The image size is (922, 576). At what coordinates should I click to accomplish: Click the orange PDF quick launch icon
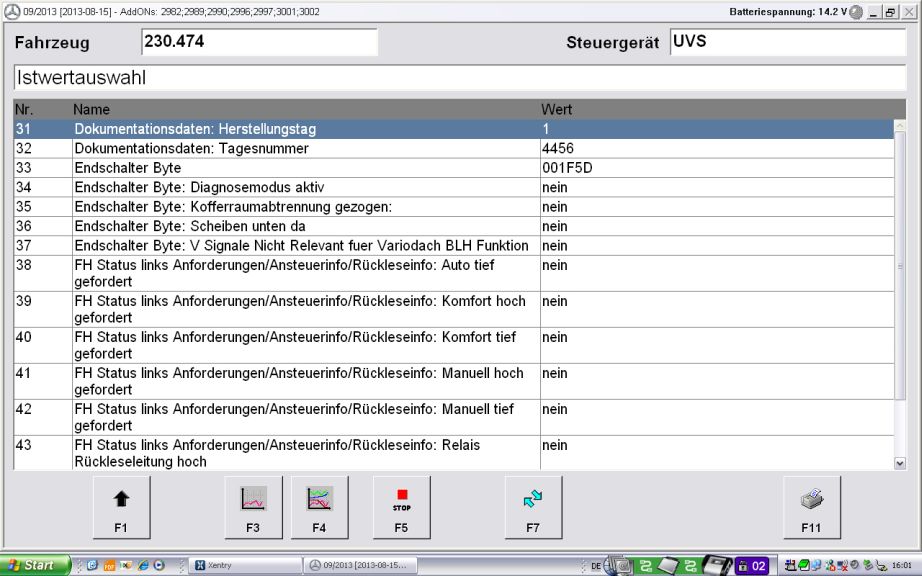[x=109, y=565]
